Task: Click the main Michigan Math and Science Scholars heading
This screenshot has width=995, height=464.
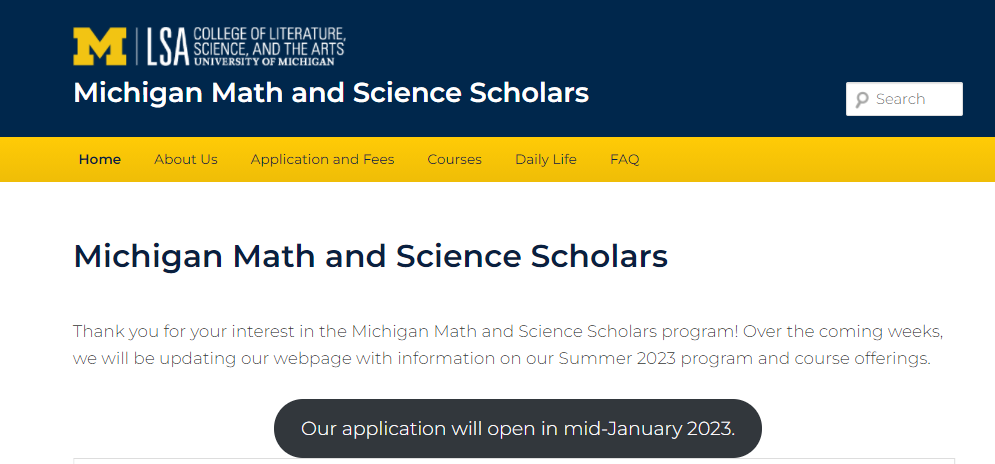Action: (371, 256)
